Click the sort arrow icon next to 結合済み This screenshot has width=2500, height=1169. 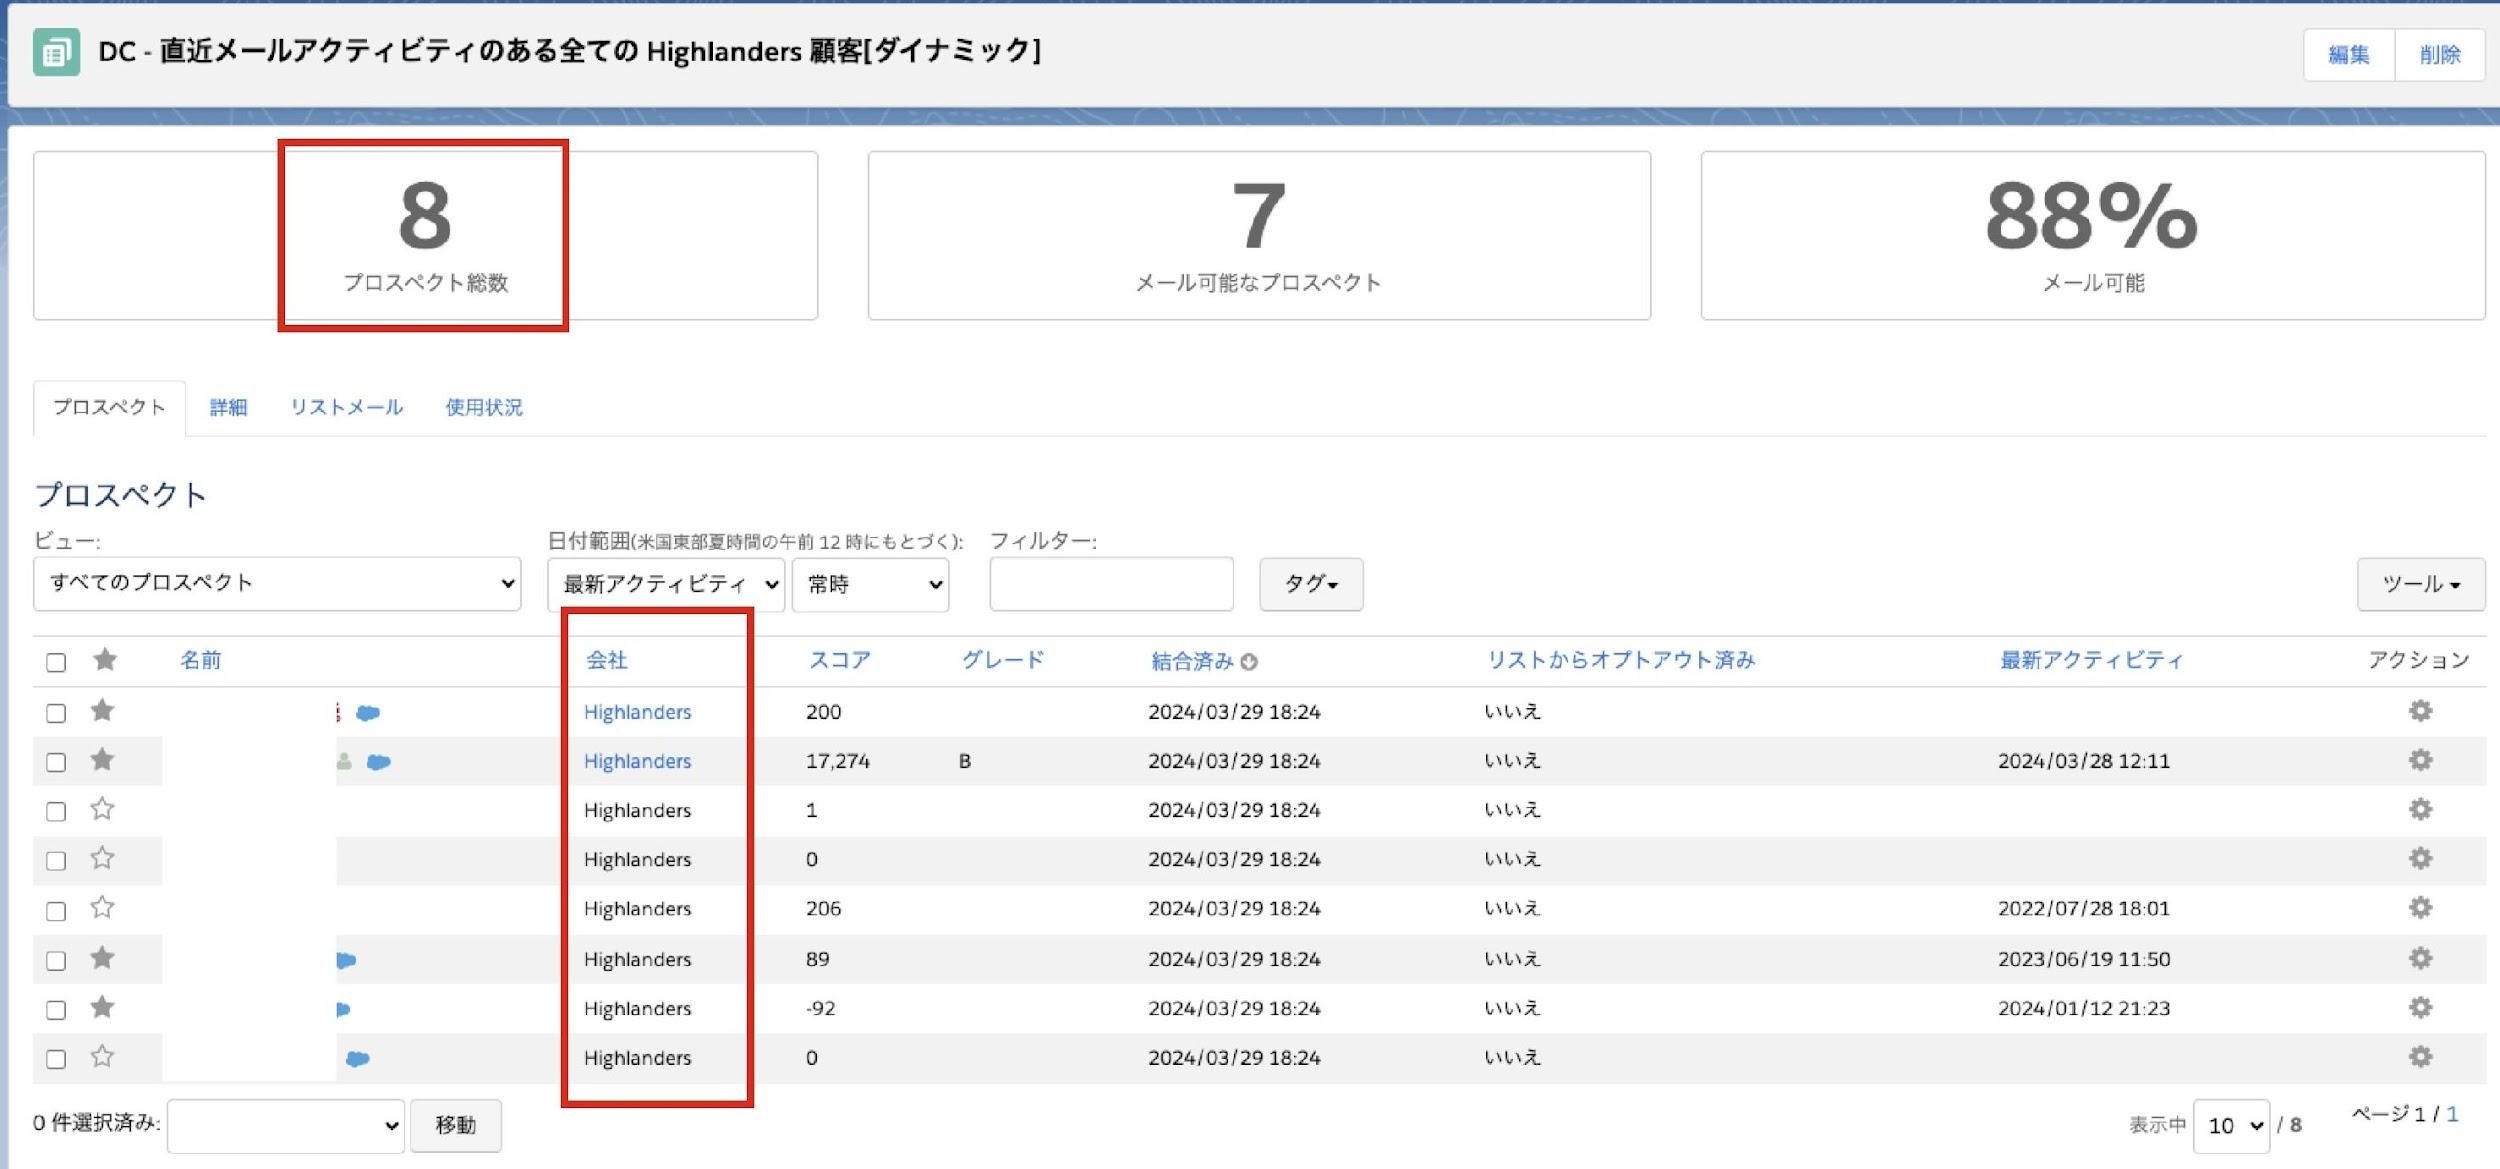point(1249,662)
